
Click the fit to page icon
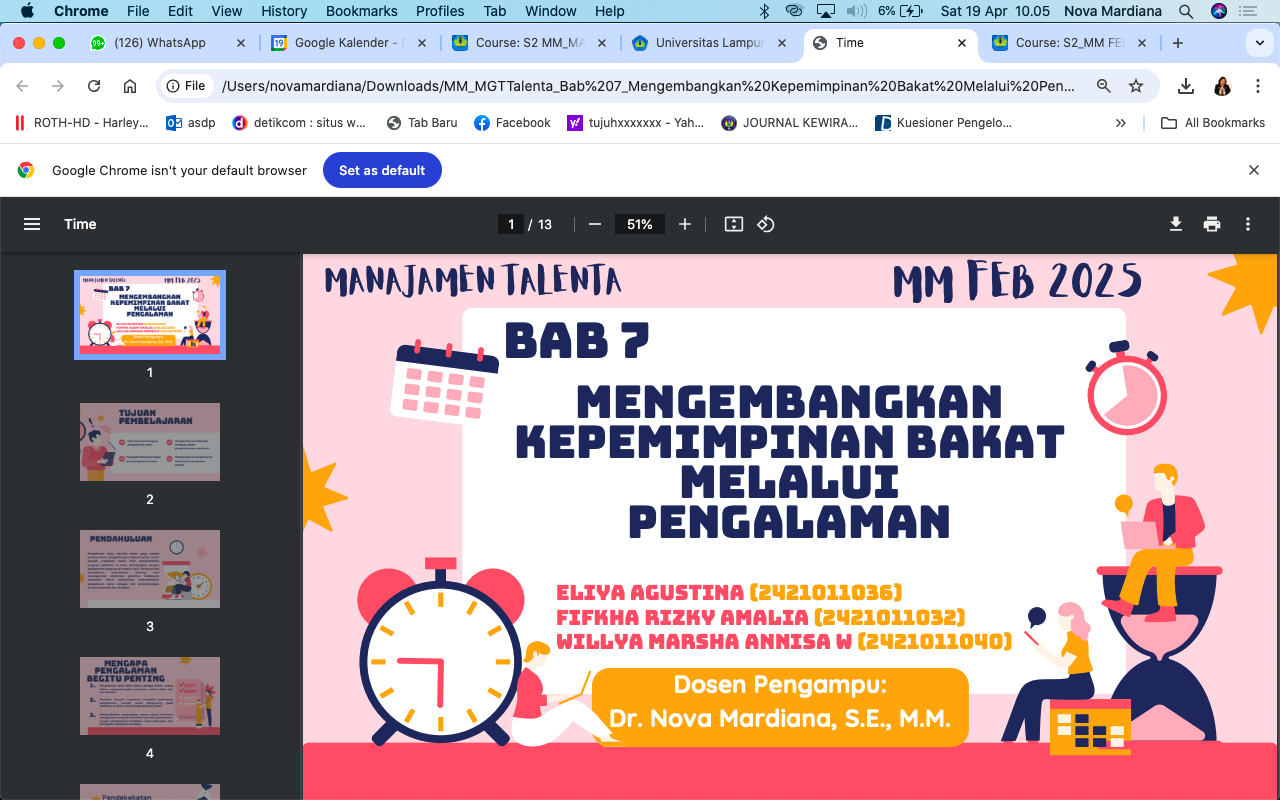[734, 224]
